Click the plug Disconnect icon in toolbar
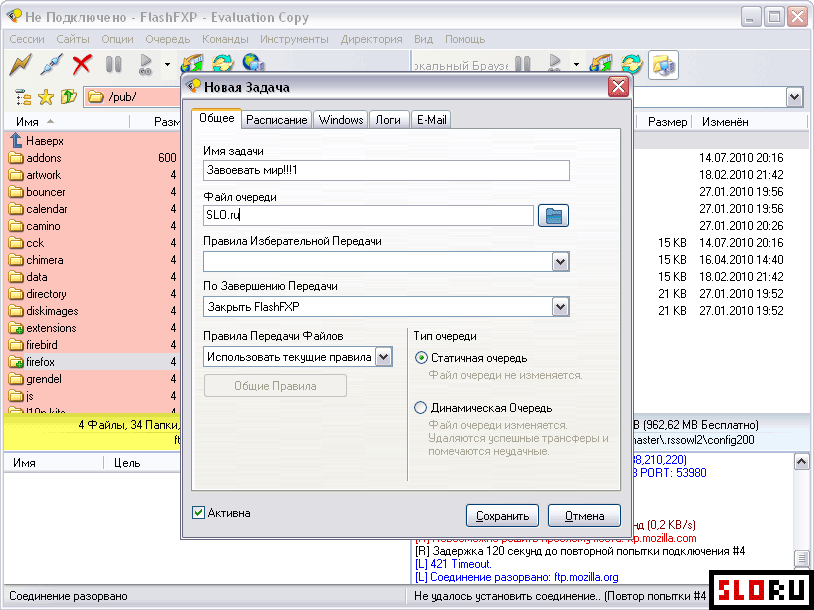This screenshot has height=610, width=814. (x=51, y=64)
